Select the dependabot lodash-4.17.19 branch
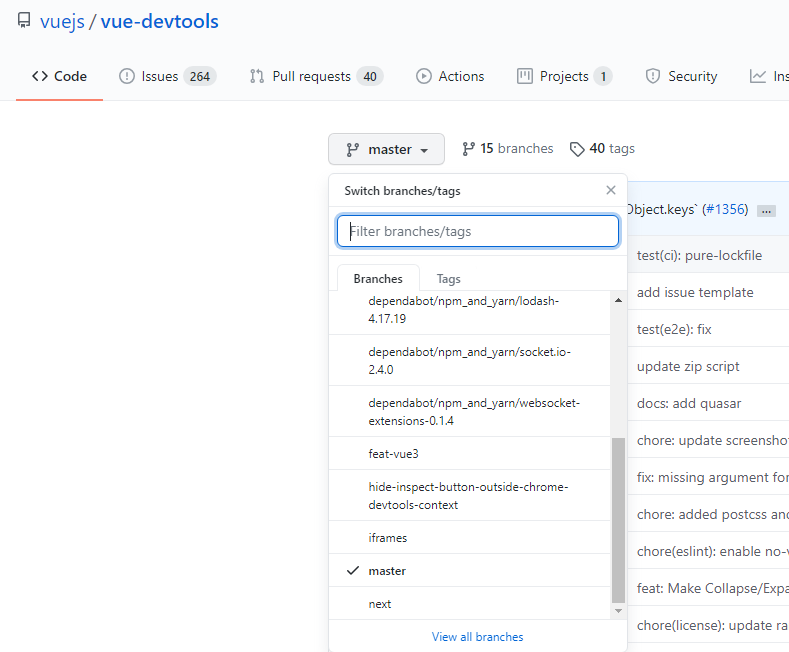This screenshot has width=789, height=652. [x=469, y=310]
